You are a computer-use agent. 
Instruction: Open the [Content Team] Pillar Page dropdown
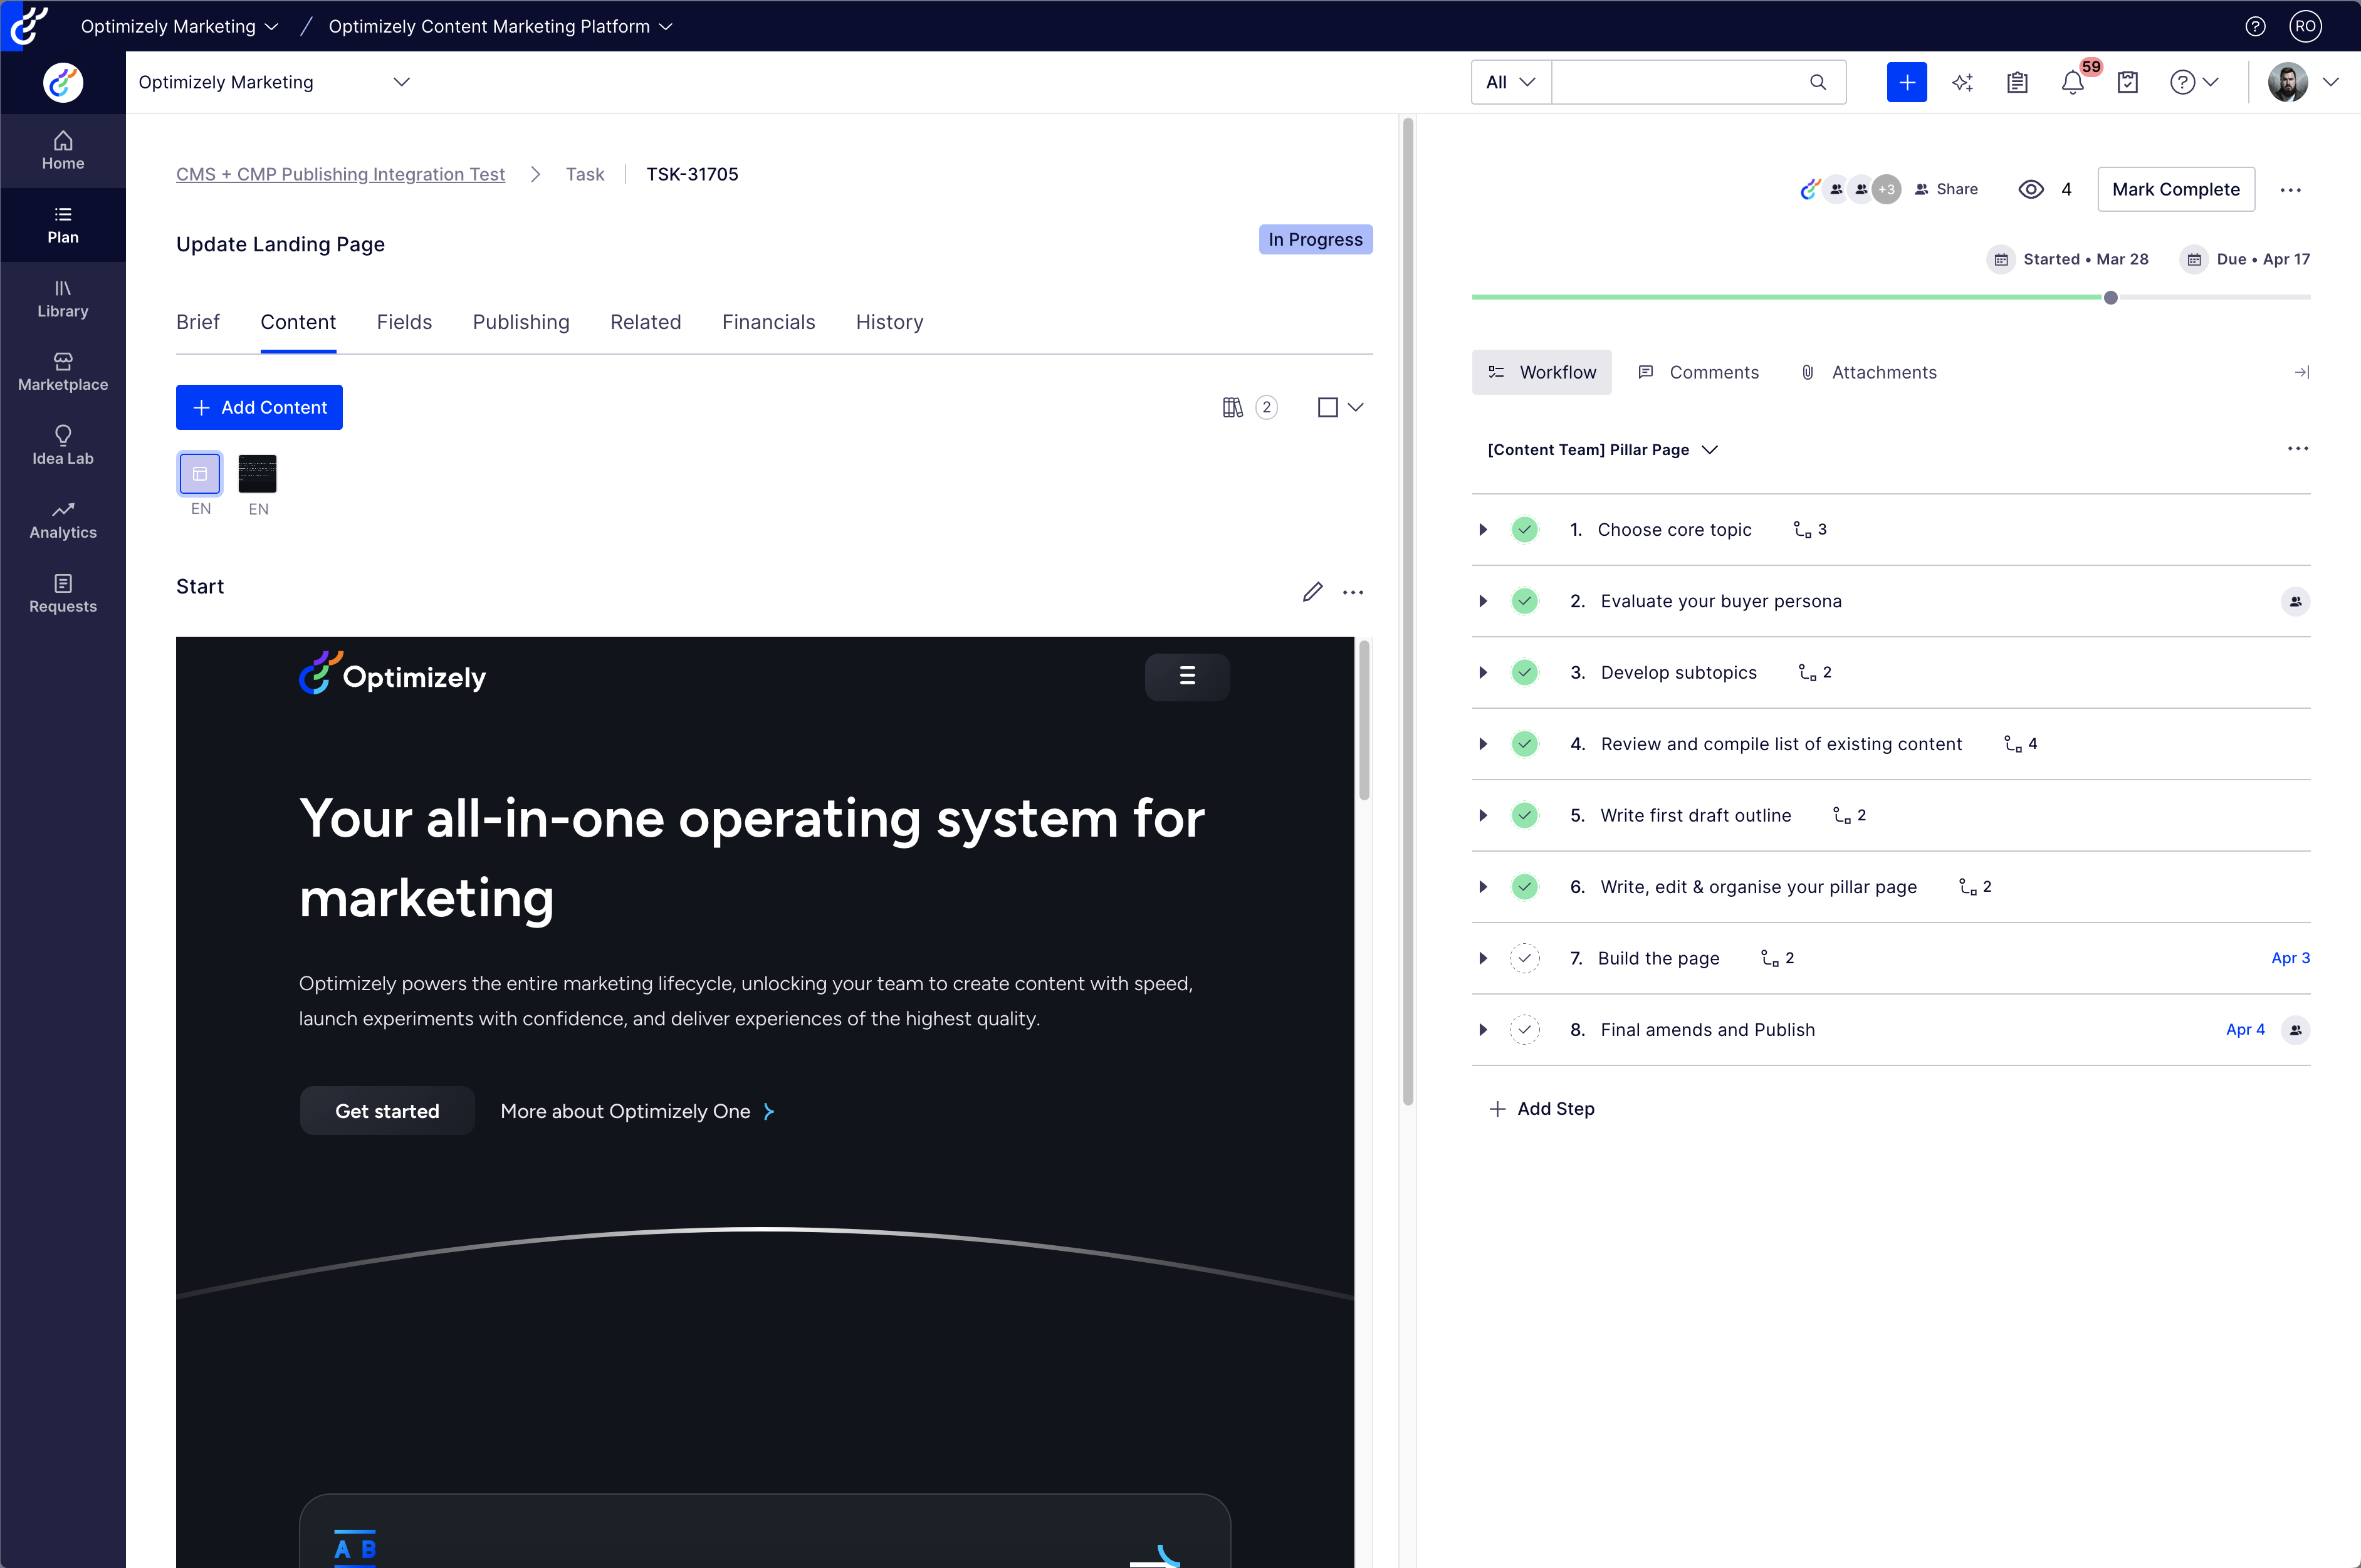[1602, 449]
